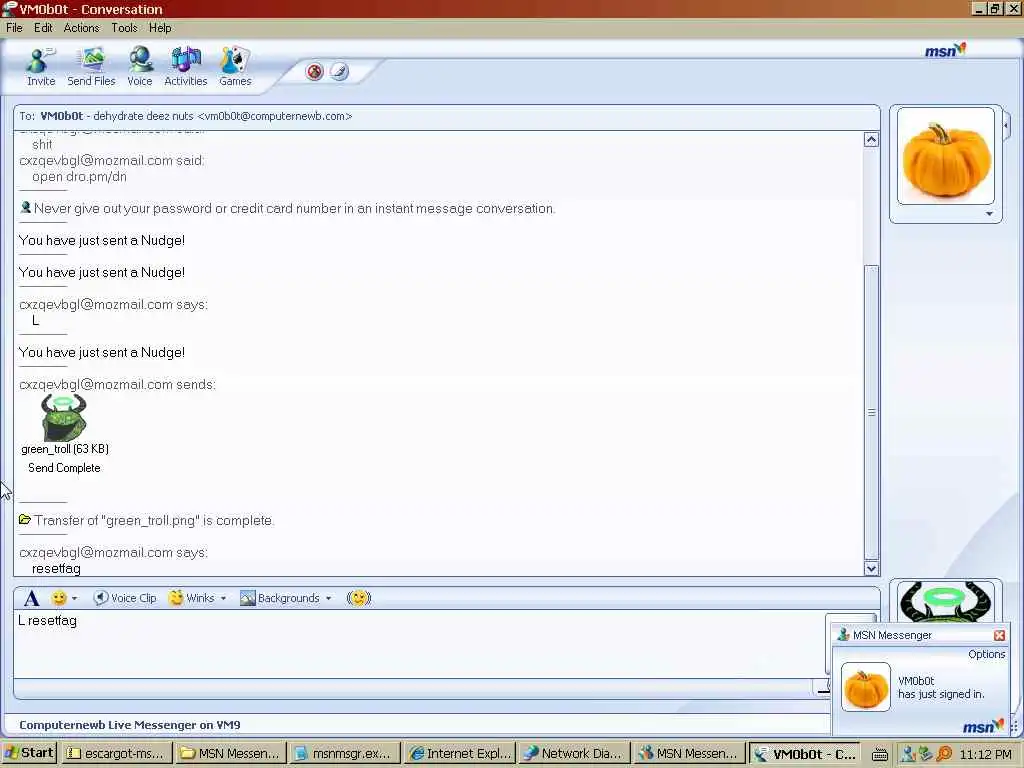Open the File menu

pyautogui.click(x=14, y=28)
